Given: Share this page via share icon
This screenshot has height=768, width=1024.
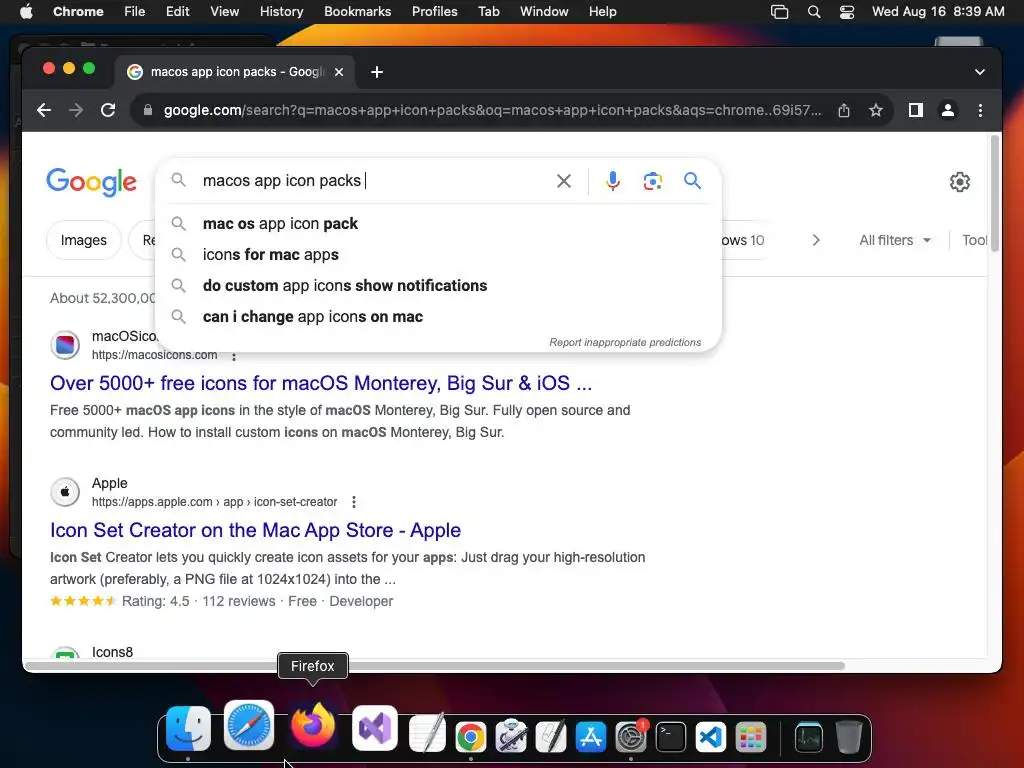Looking at the screenshot, I should [x=844, y=110].
